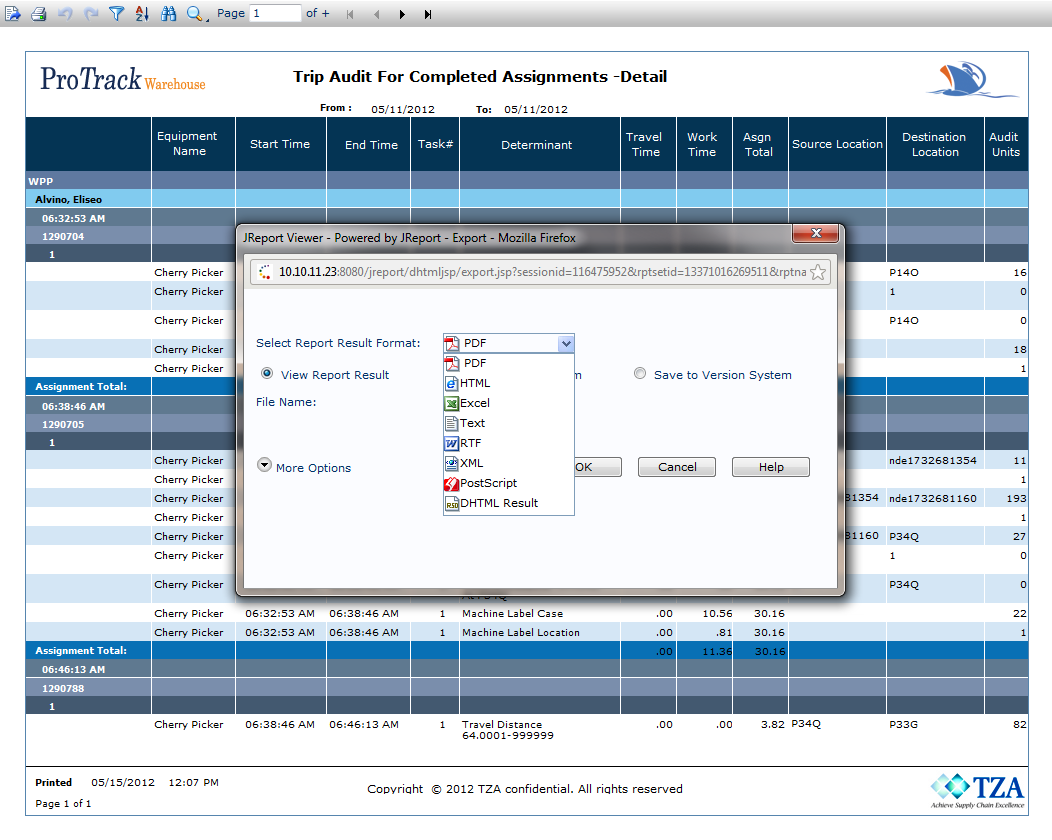Select PDF from the format list
This screenshot has height=840, width=1052.
[x=509, y=363]
